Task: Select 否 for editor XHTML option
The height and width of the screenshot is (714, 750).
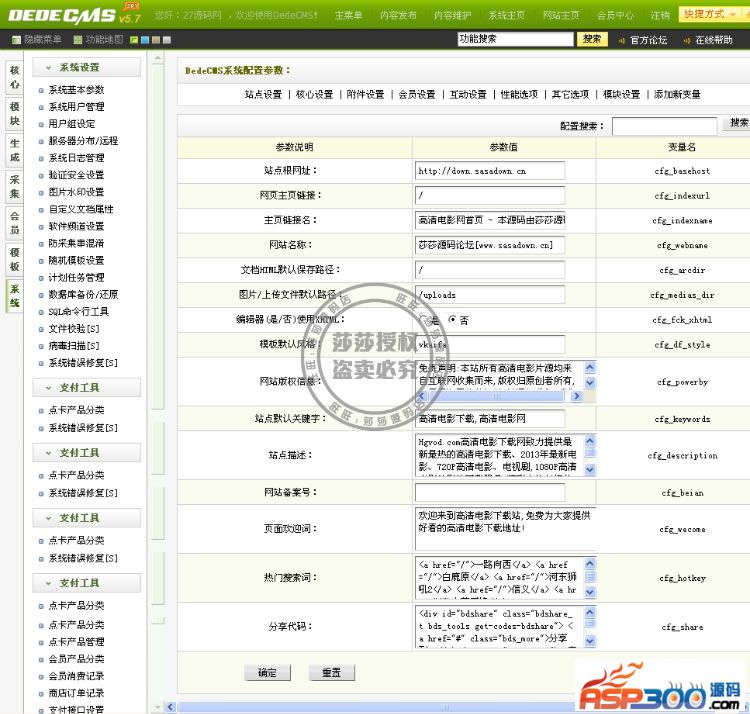Action: click(x=452, y=319)
